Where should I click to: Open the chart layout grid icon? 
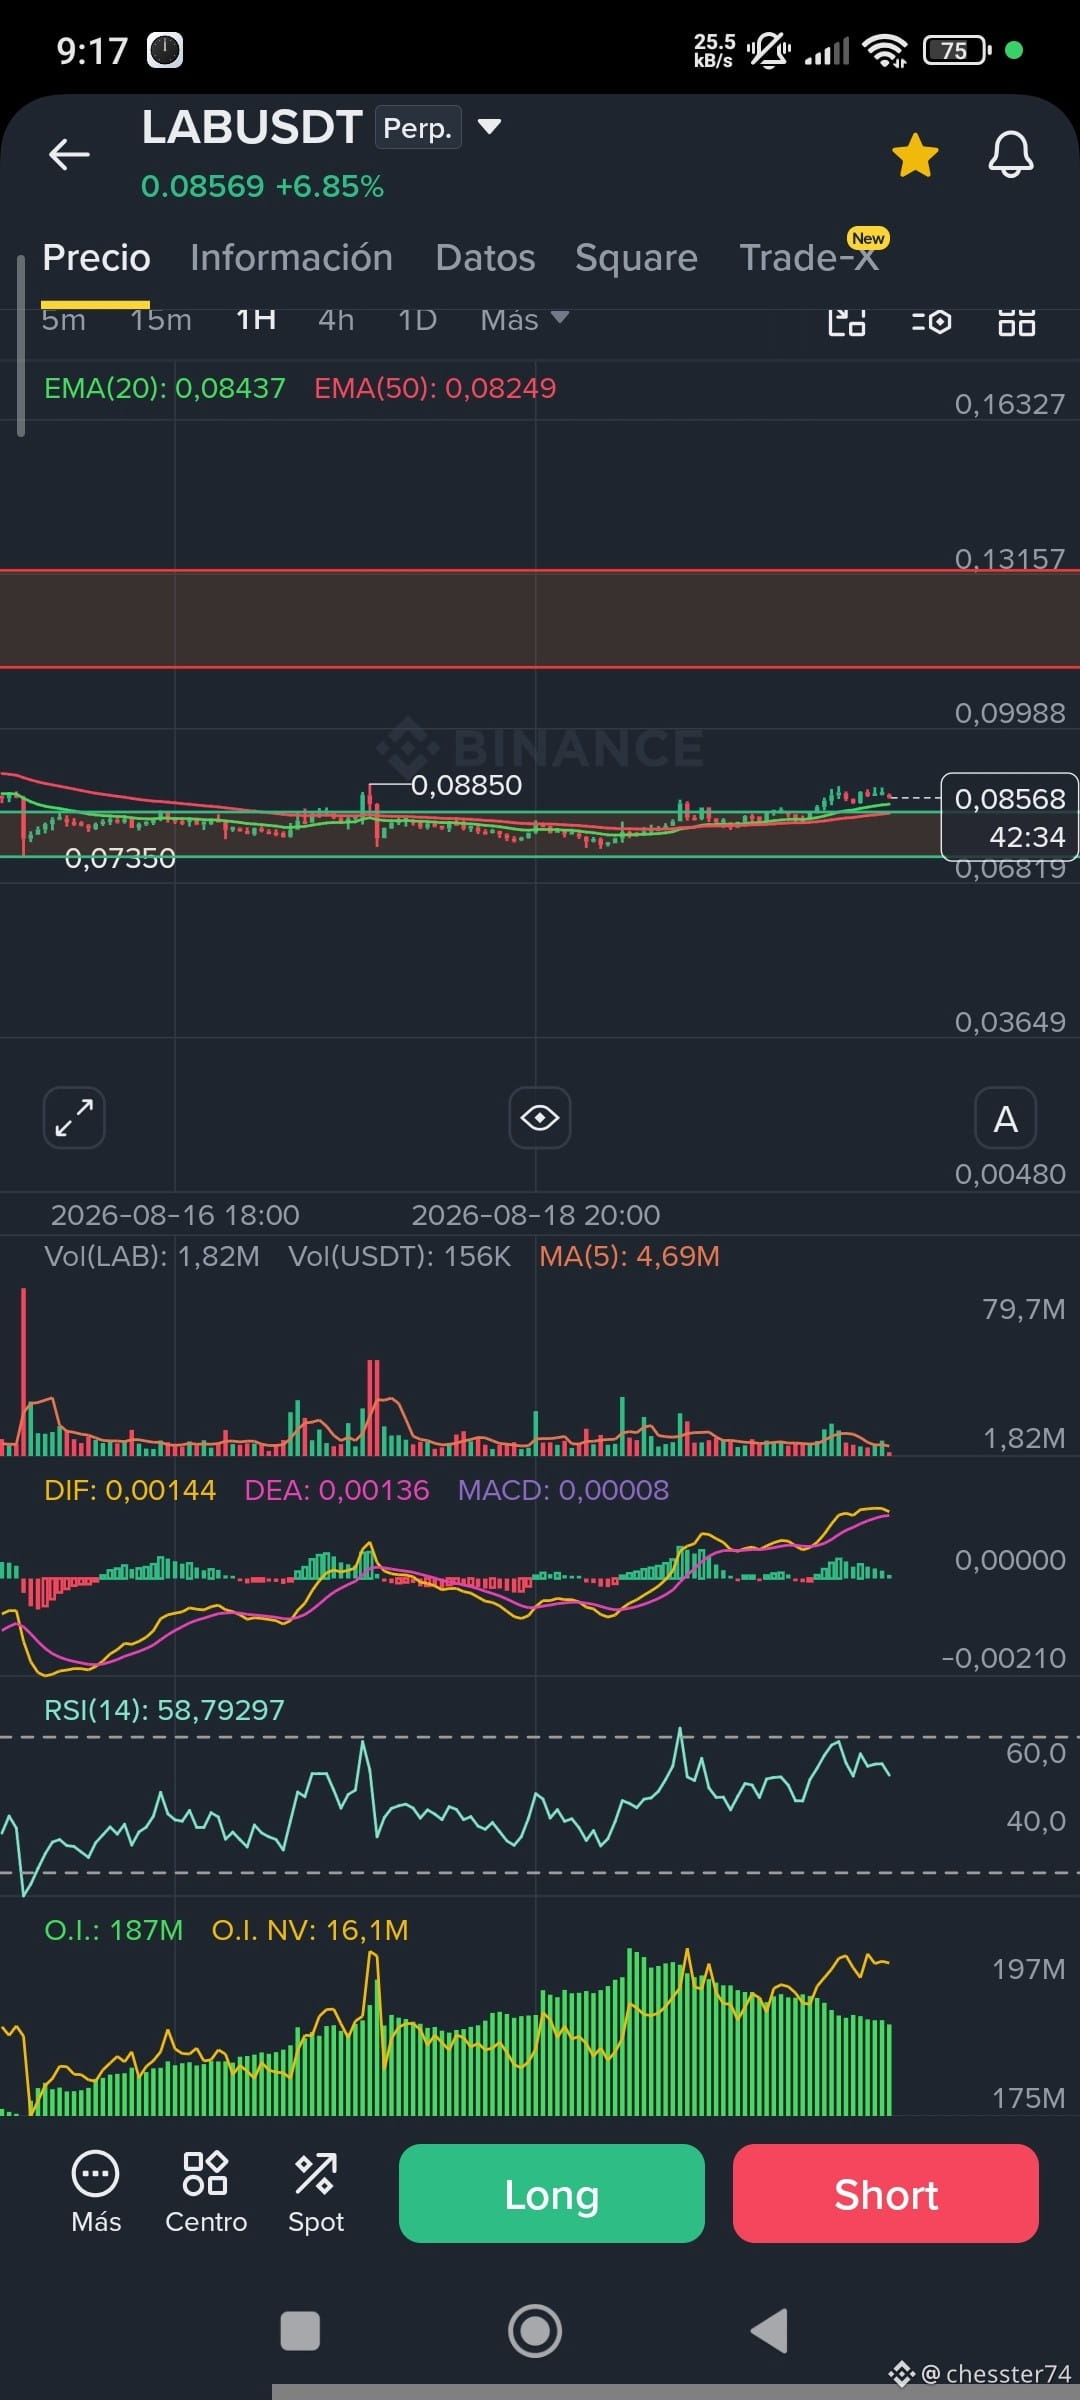tap(1017, 322)
